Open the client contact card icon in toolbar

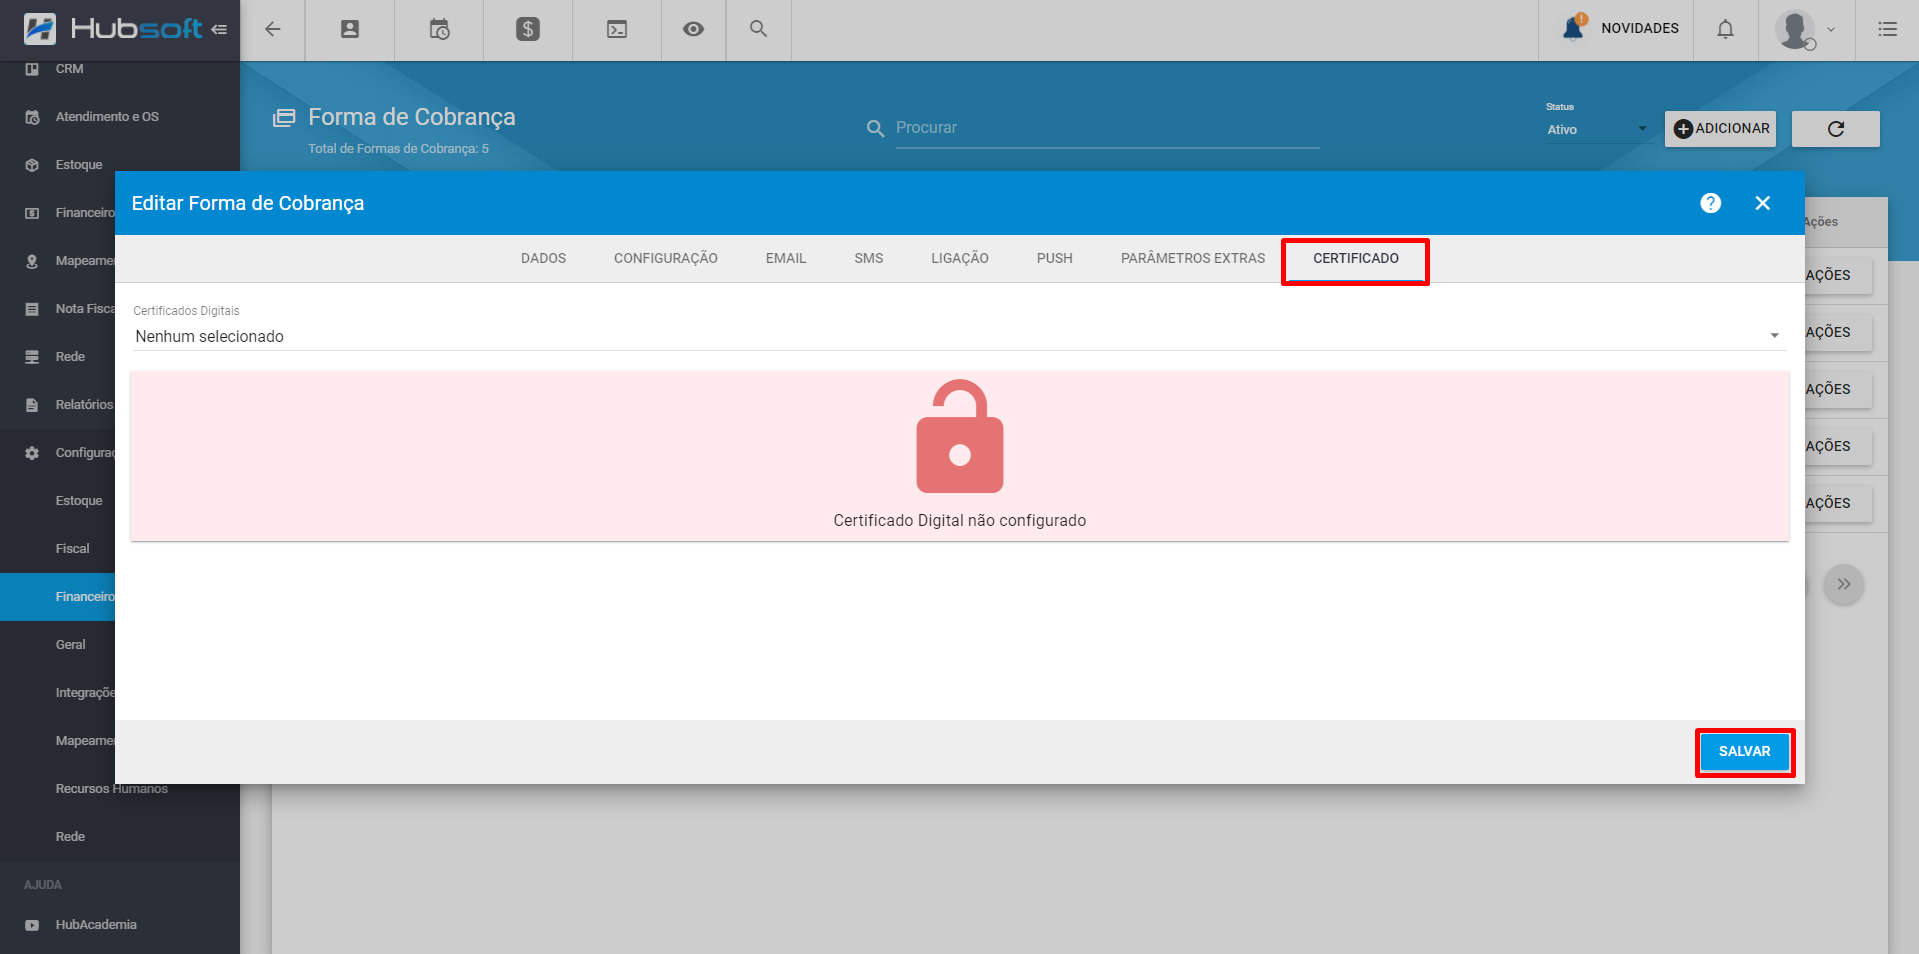[350, 29]
